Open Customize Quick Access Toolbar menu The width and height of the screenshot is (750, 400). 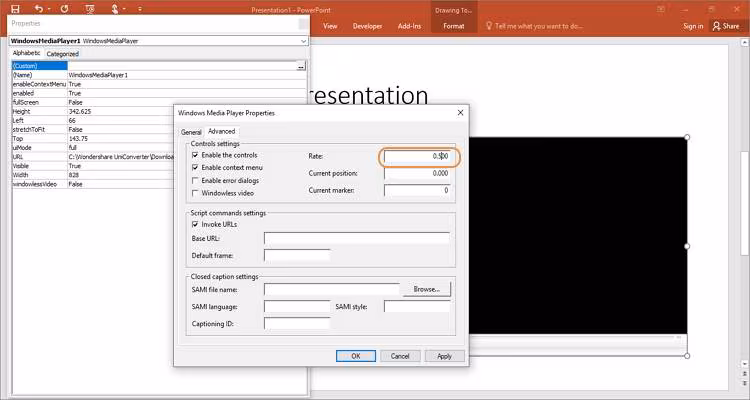[140, 9]
